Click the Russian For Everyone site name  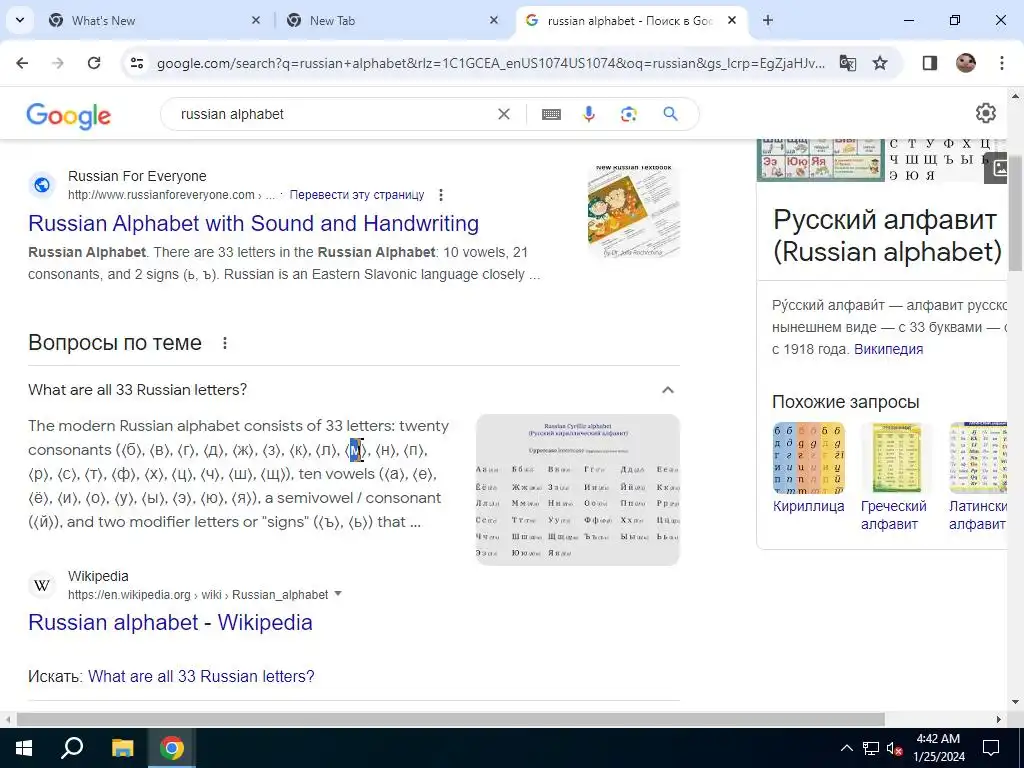[x=137, y=176]
